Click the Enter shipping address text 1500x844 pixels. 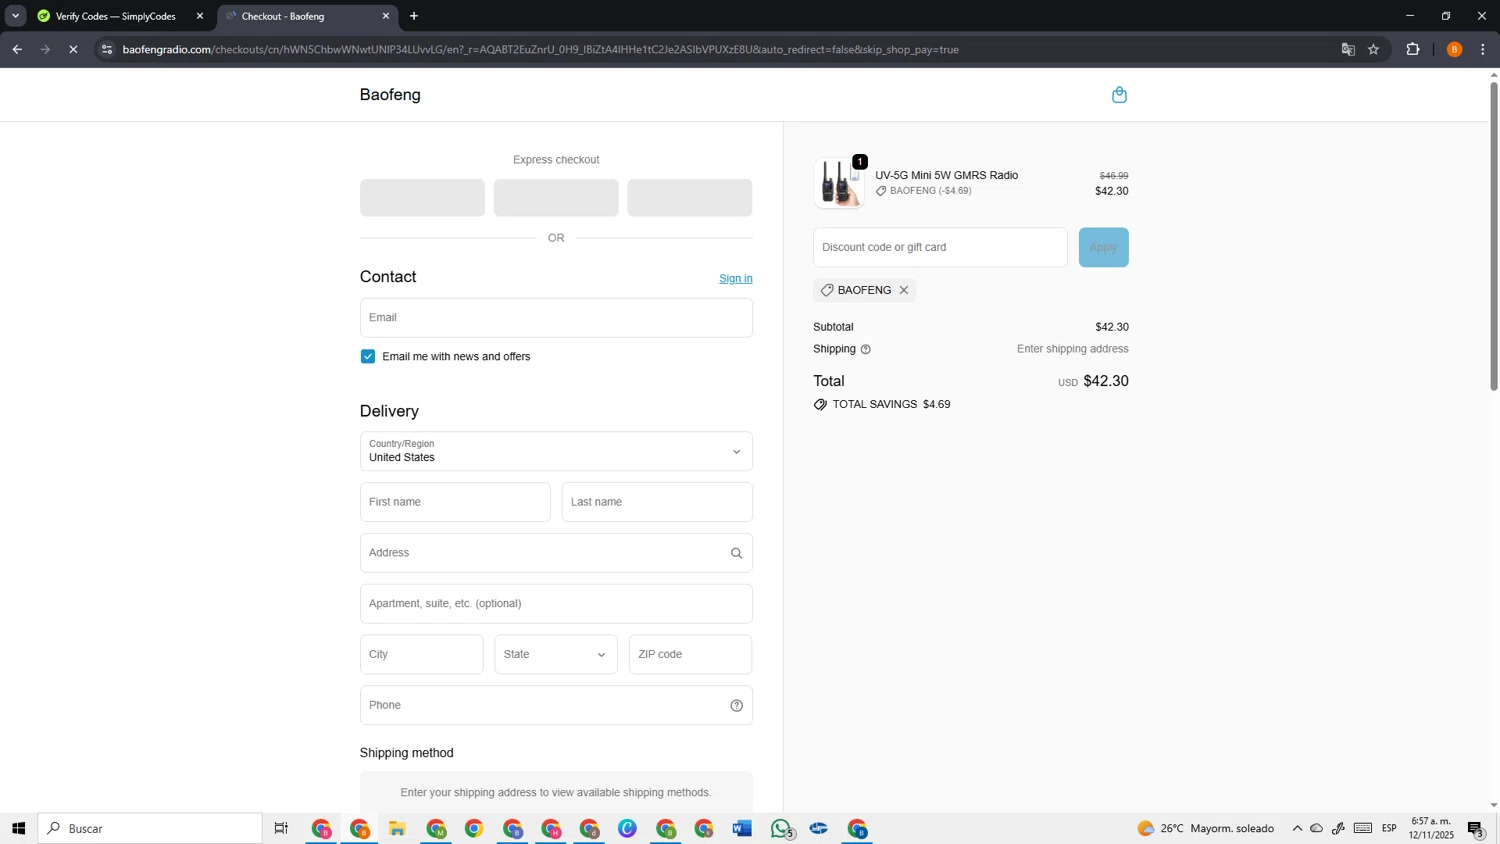1072,349
